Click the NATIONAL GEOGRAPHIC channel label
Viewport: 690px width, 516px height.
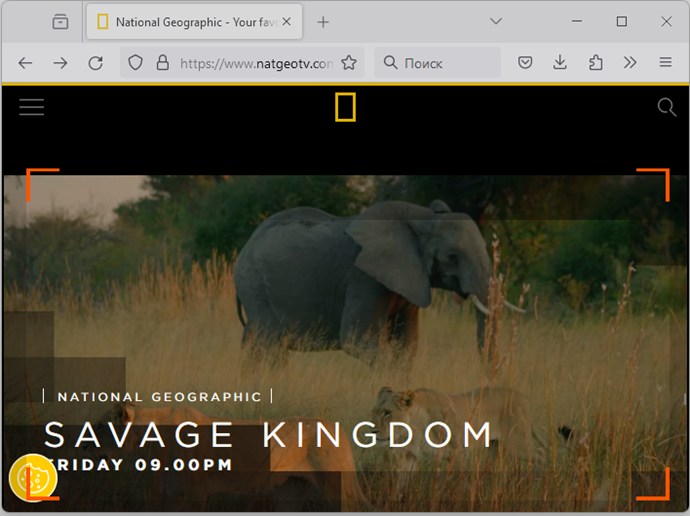159,397
